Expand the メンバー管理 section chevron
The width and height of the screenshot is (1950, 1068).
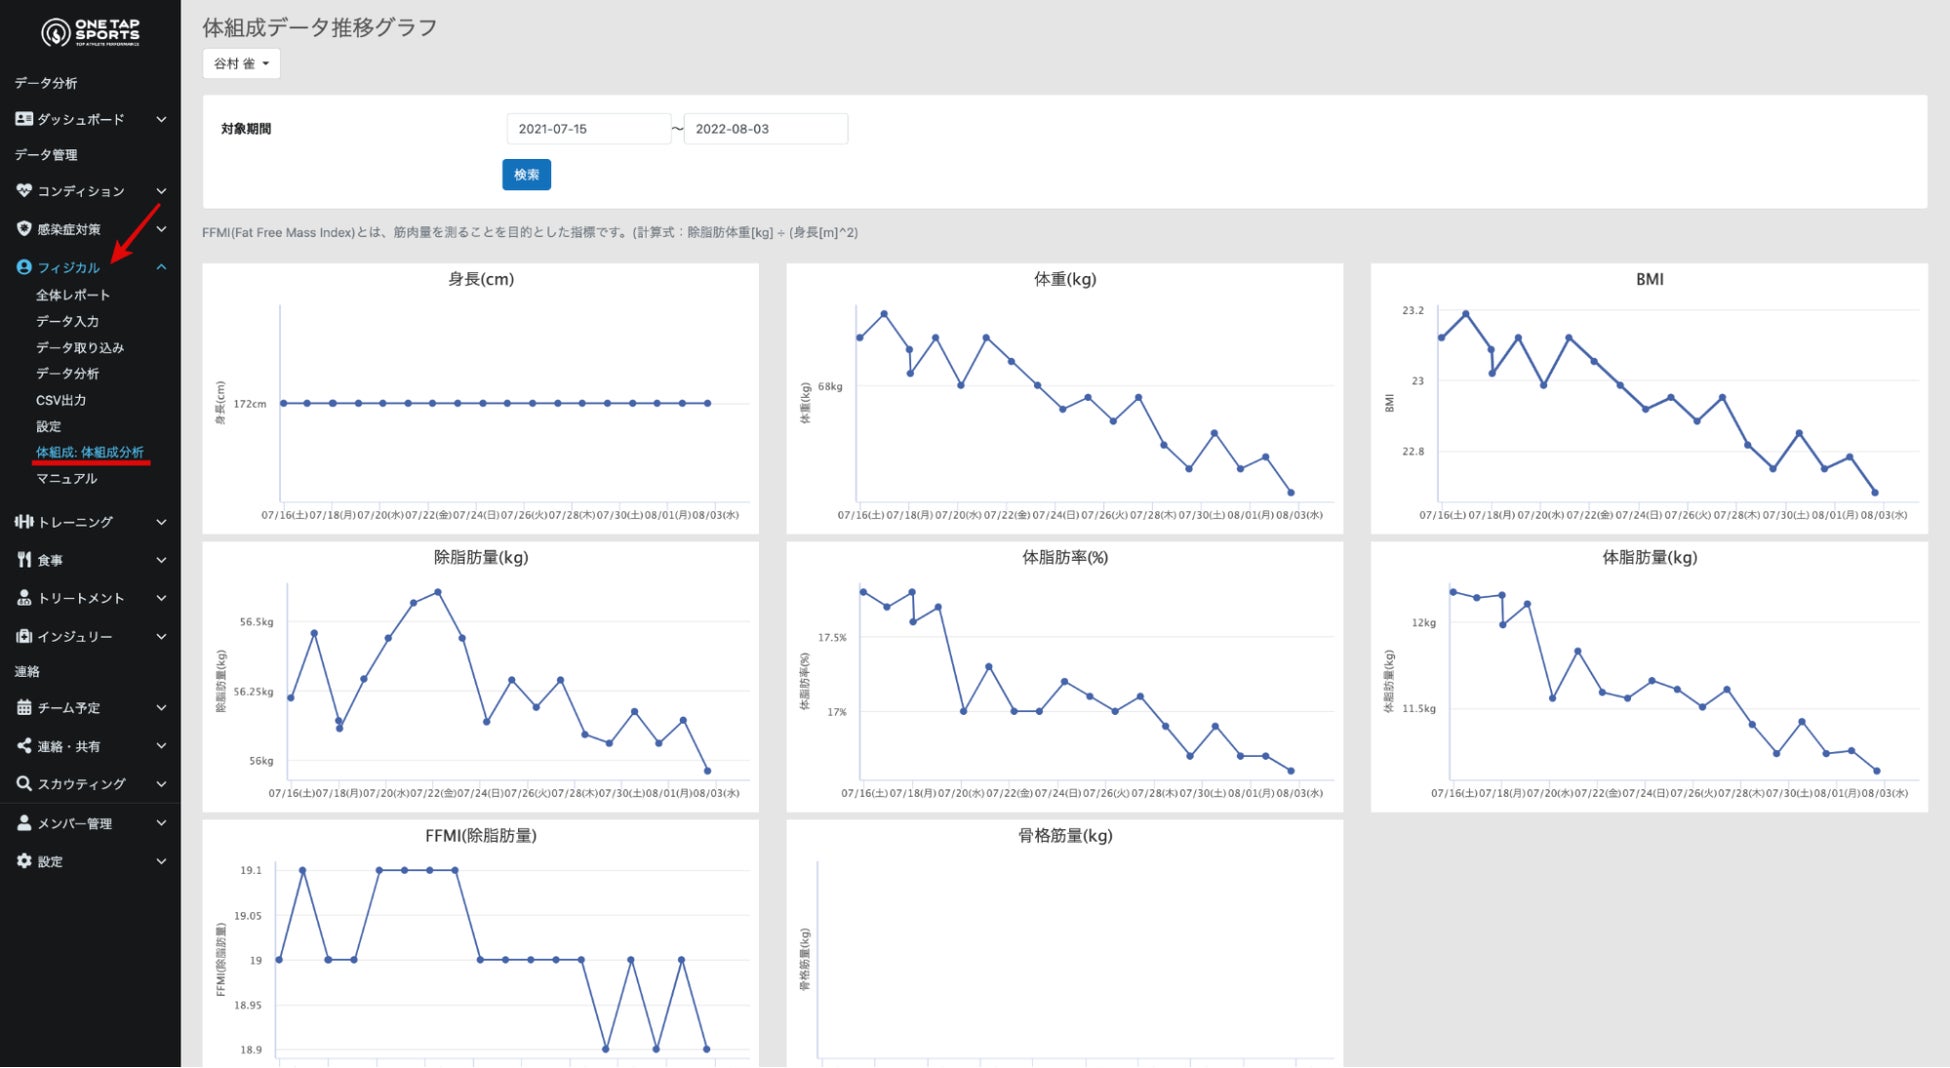click(x=161, y=823)
